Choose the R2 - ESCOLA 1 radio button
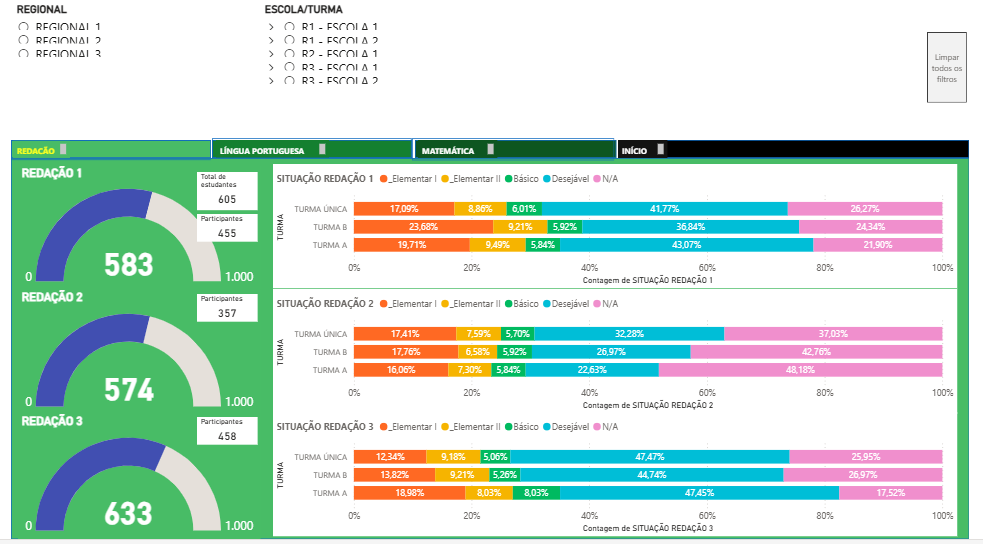983x544 pixels. [x=289, y=54]
